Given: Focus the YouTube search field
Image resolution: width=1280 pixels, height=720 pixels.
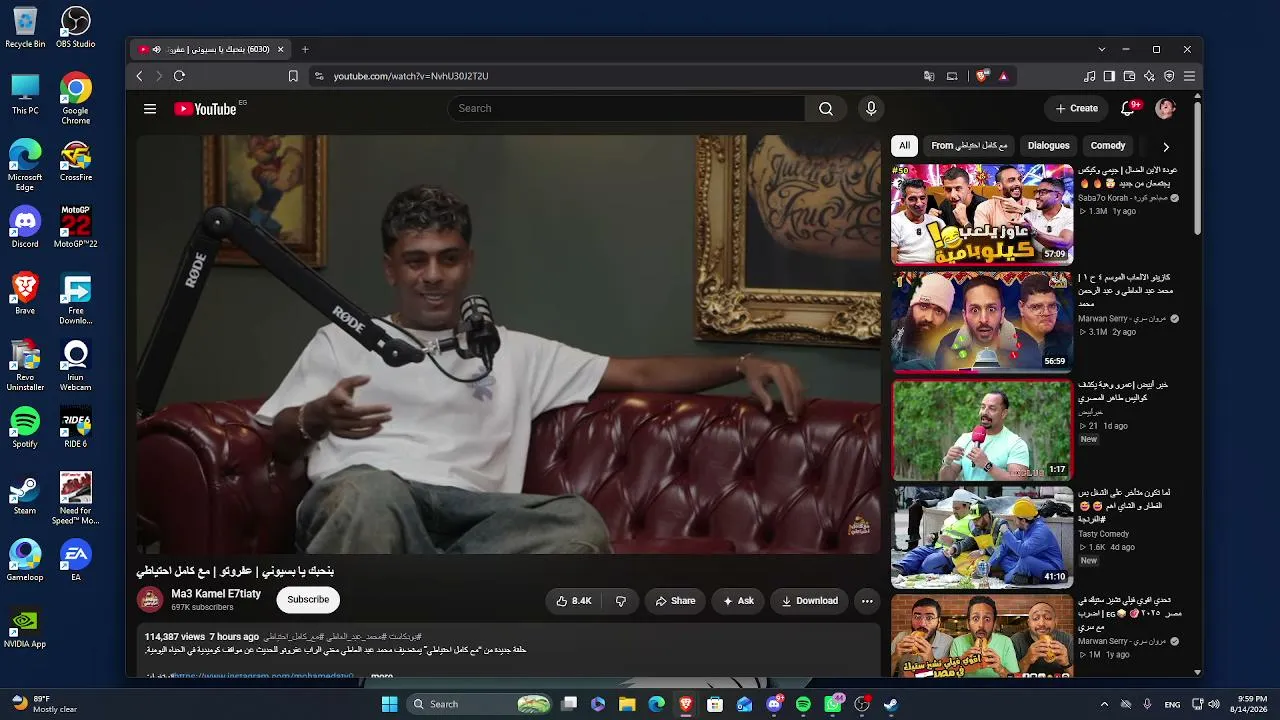Looking at the screenshot, I should click(626, 109).
